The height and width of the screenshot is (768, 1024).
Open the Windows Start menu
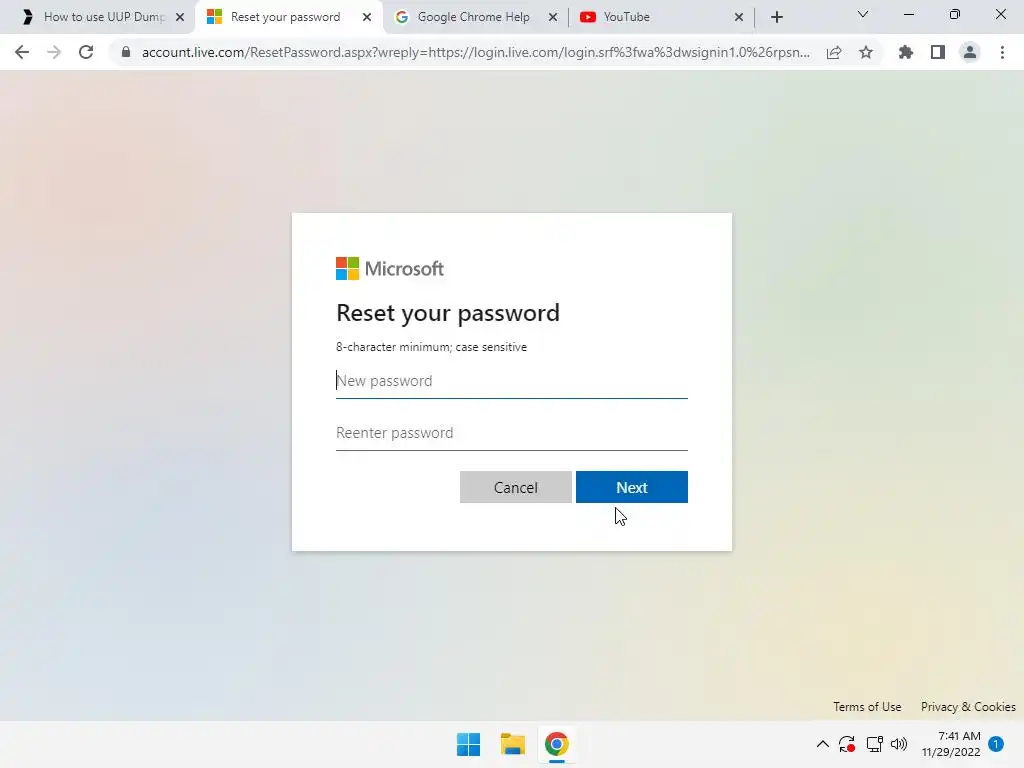[x=468, y=744]
